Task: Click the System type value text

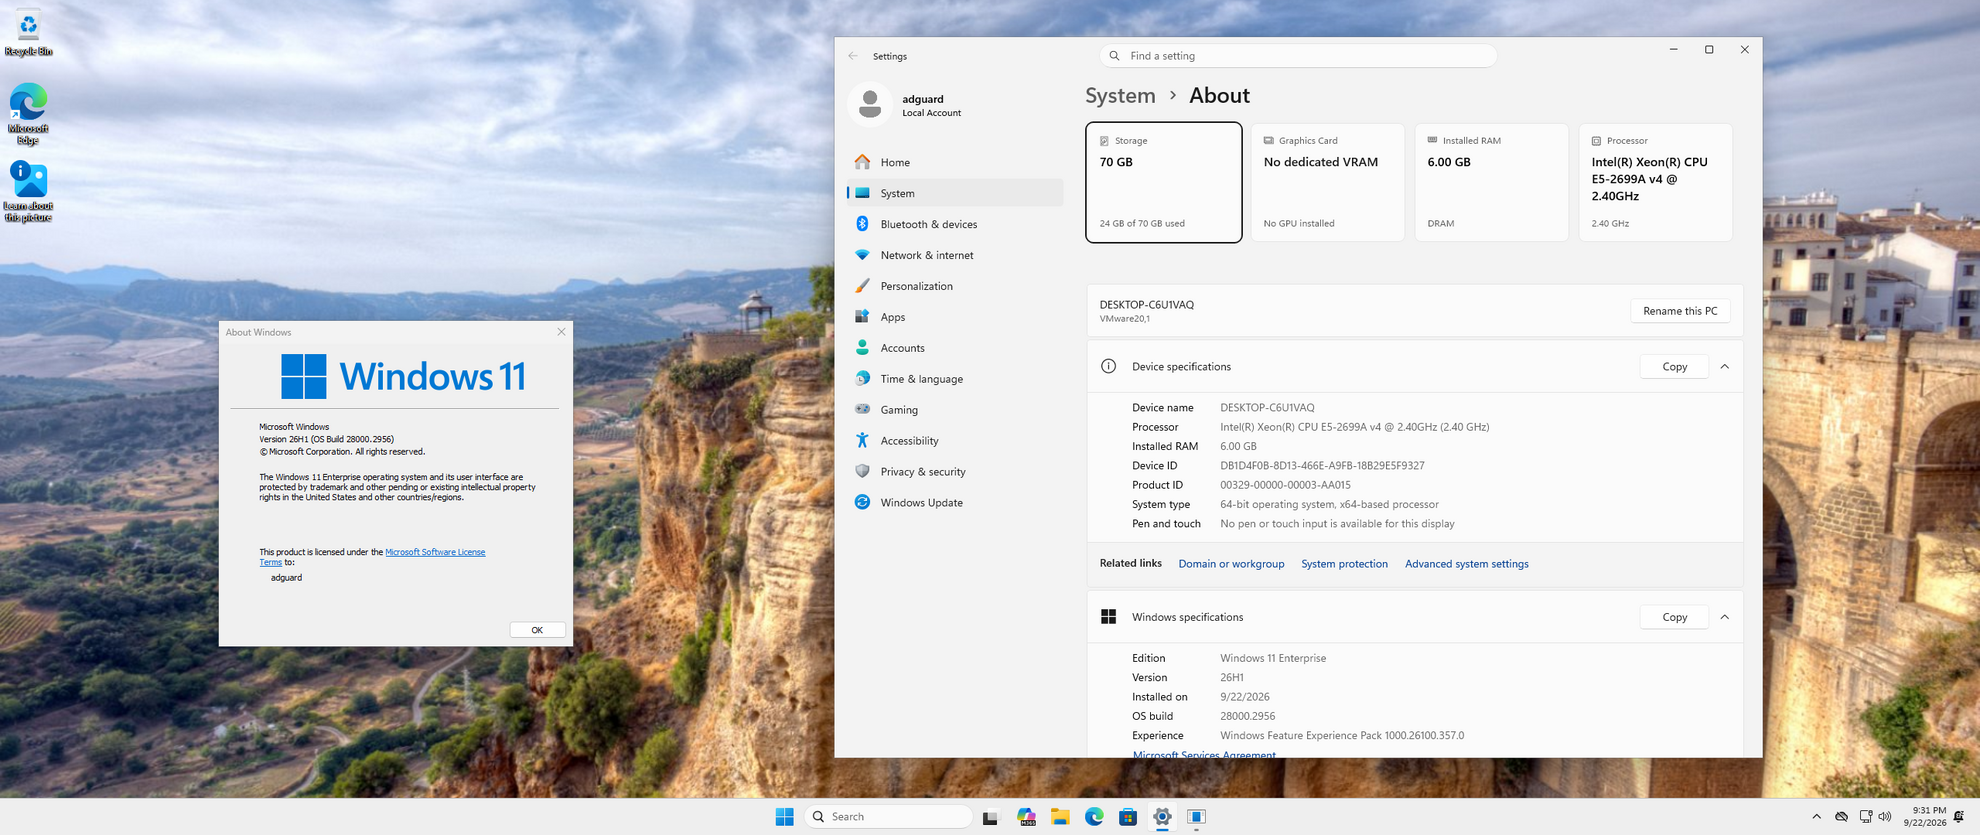Action: point(1329,505)
